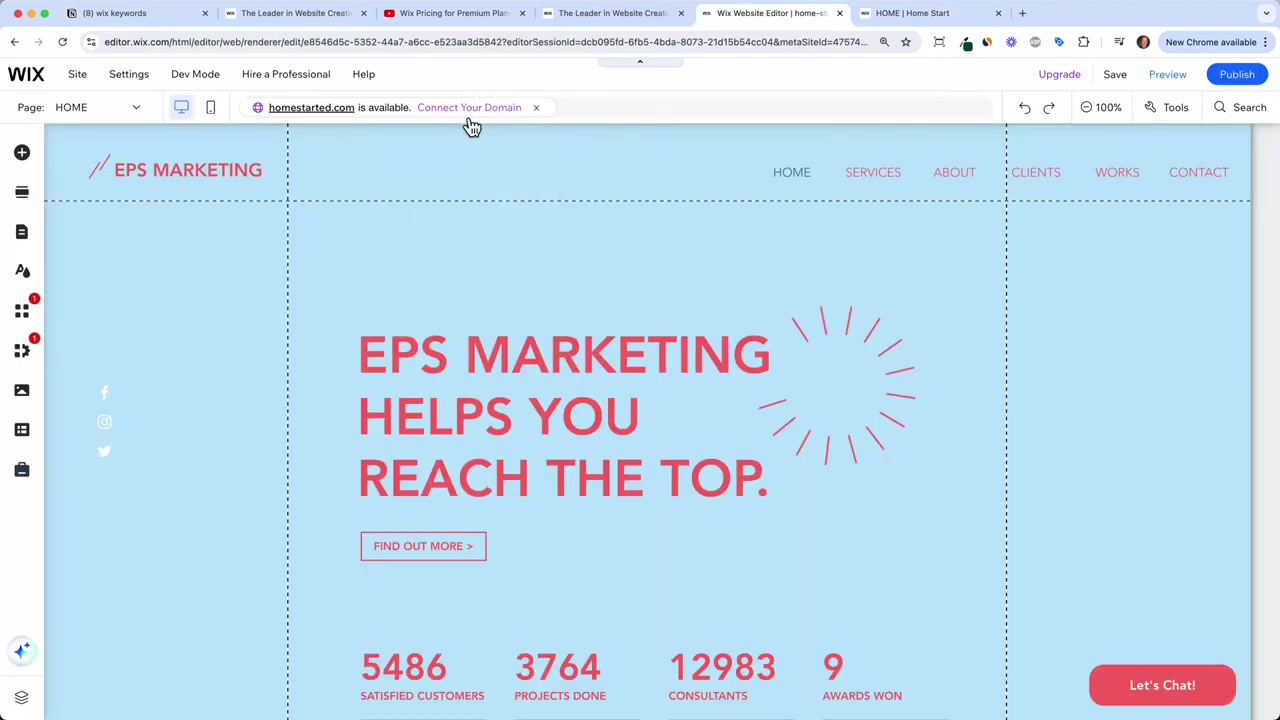
Task: Click the Undo arrow
Action: [x=1024, y=107]
